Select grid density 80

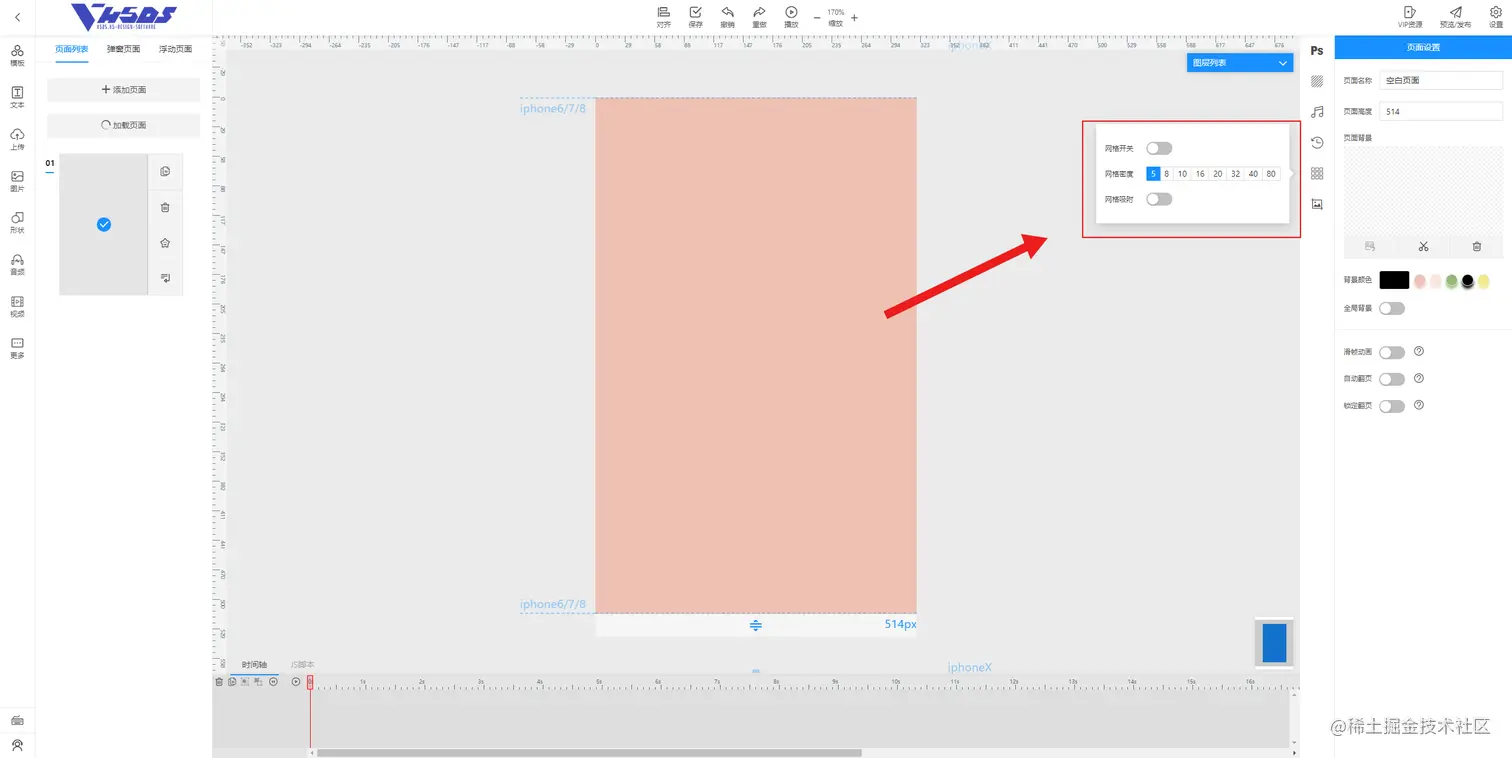(x=1271, y=174)
